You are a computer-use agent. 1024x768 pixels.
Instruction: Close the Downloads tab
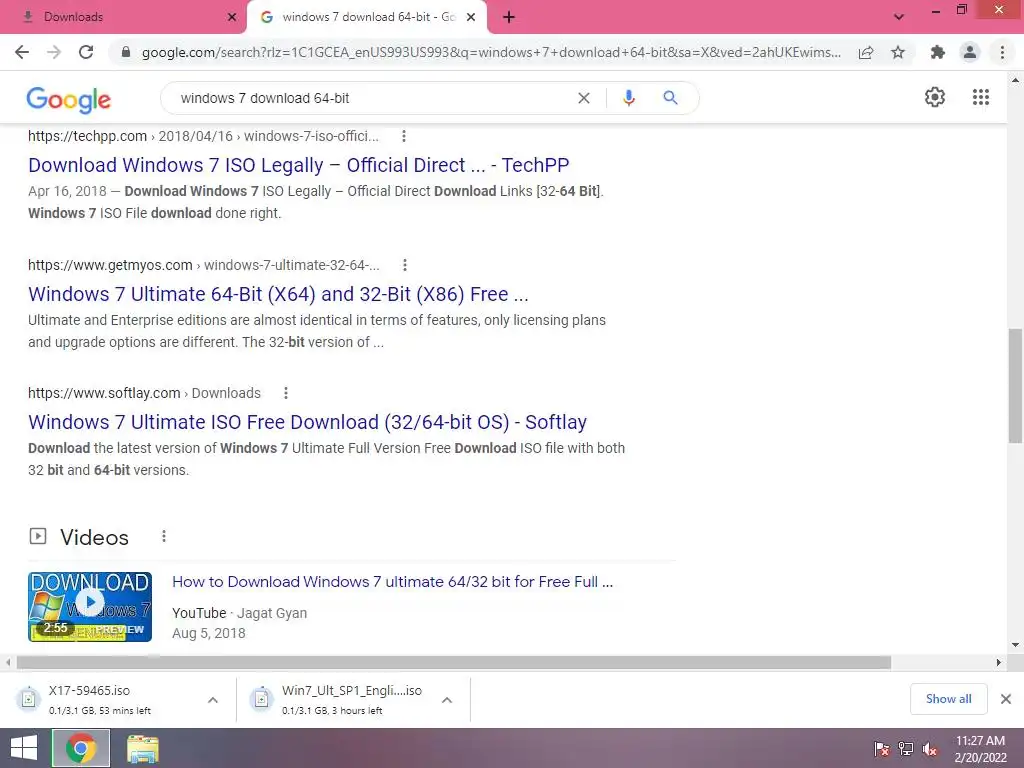232,17
